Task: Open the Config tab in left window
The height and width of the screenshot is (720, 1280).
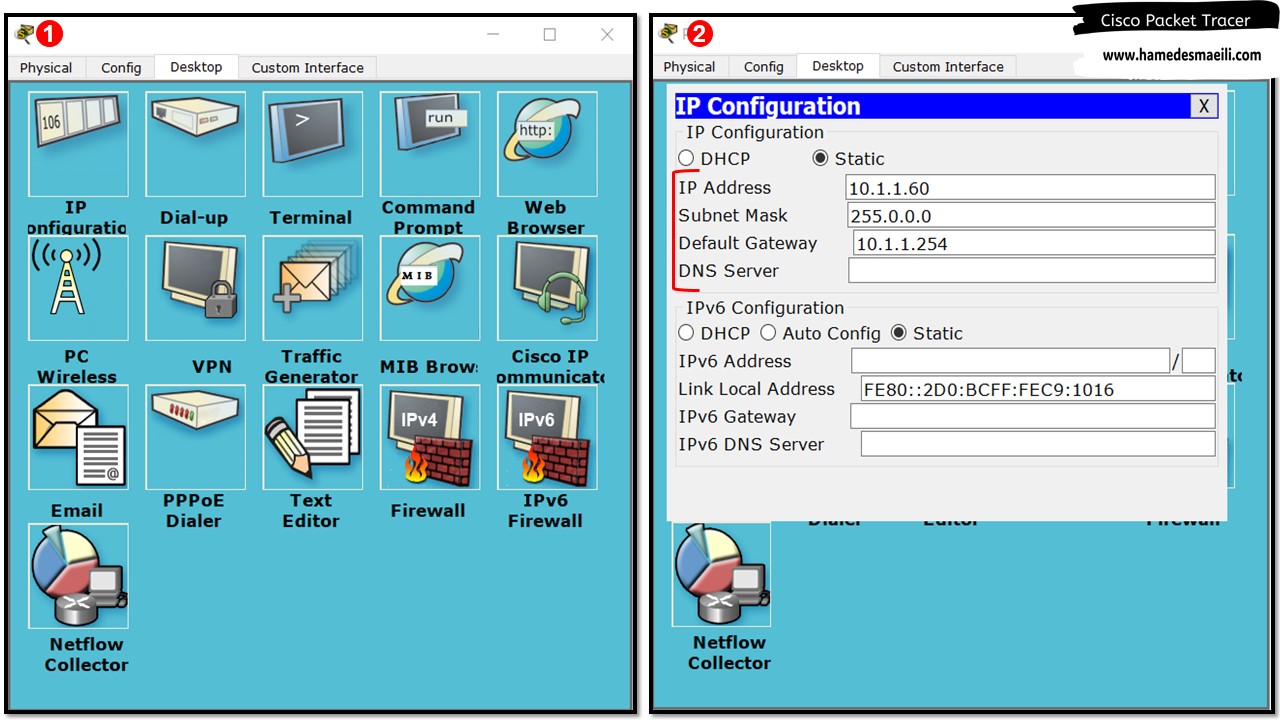Action: (x=121, y=68)
